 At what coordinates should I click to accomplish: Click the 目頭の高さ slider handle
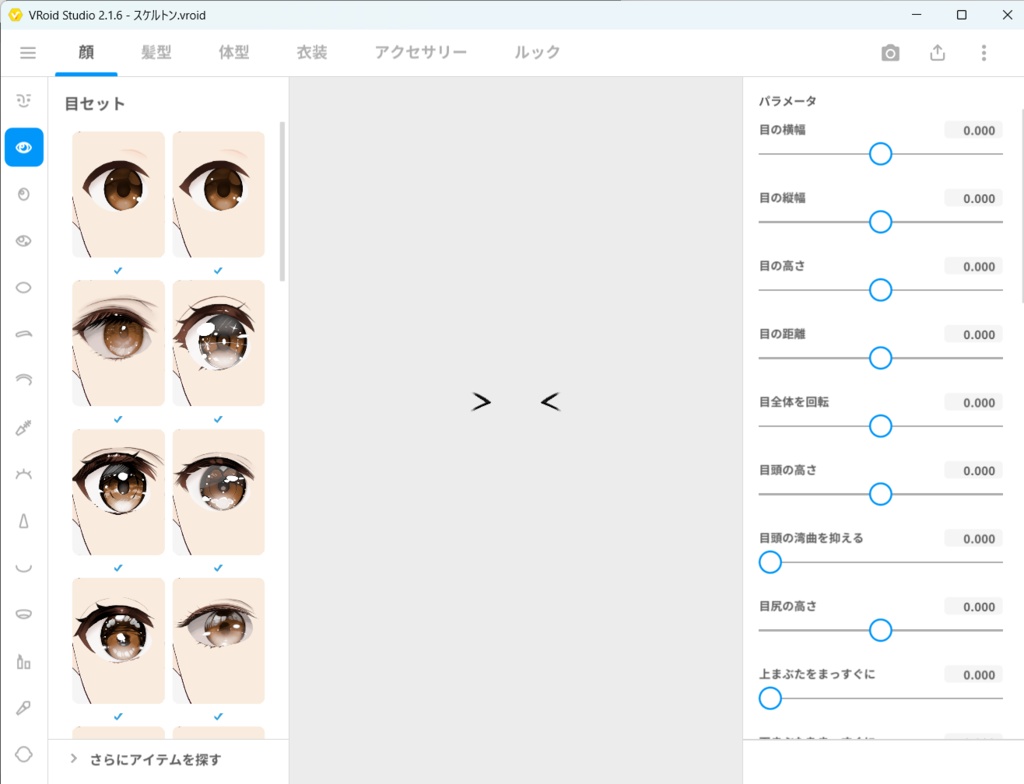click(x=880, y=494)
